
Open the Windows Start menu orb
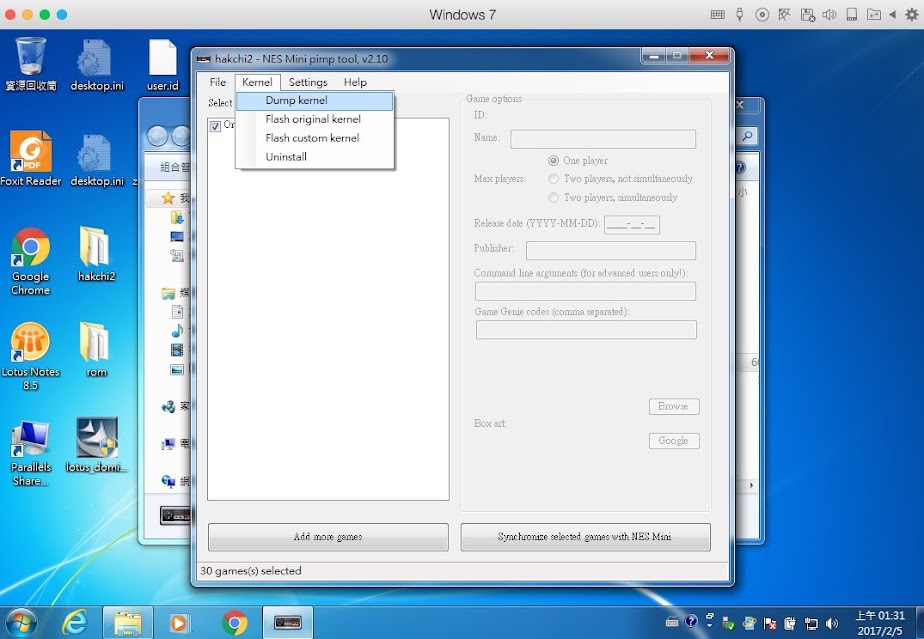22,622
